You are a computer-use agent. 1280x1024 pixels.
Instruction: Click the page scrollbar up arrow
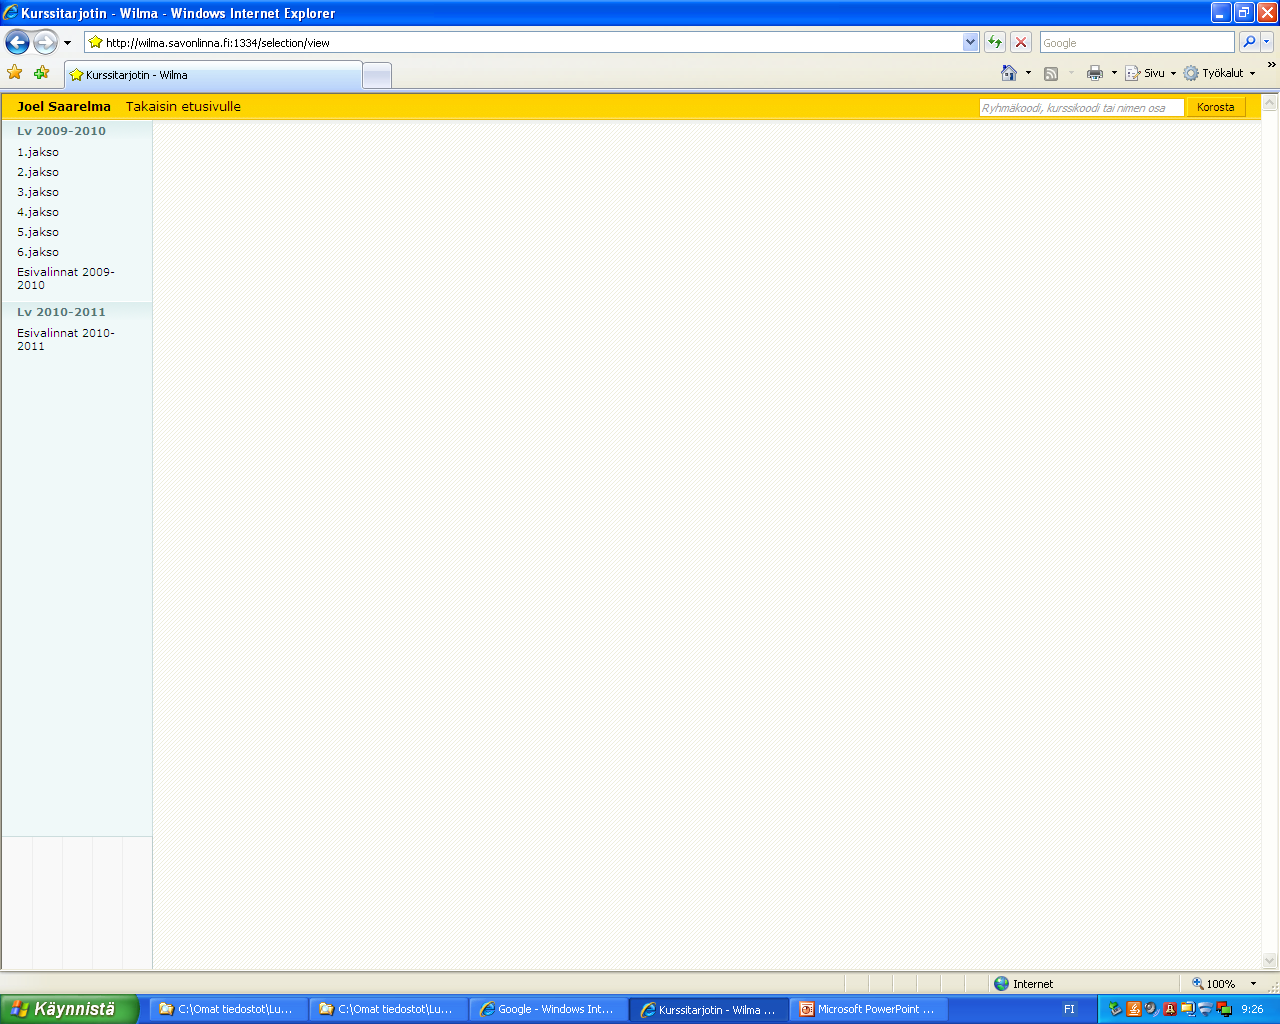pyautogui.click(x=1270, y=103)
